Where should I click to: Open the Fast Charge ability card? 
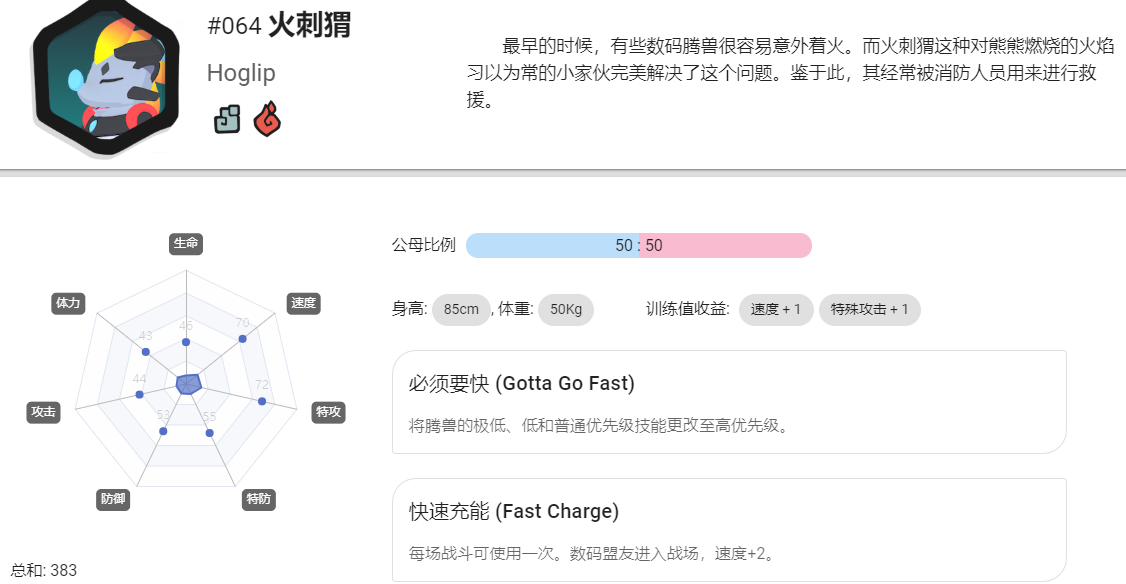click(729, 530)
